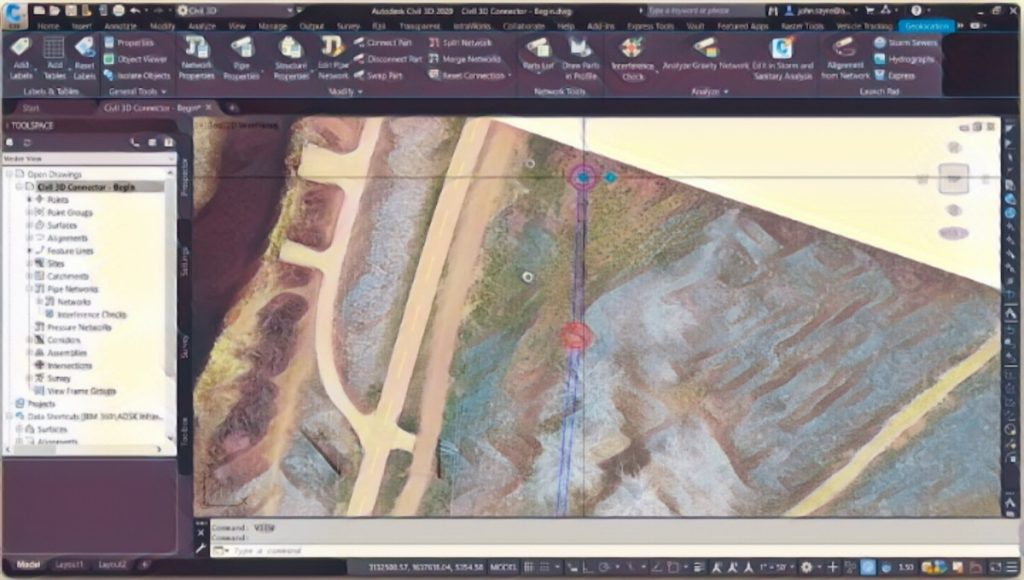Click the Pipe Properties icon
Screen dimensions: 1024x580
[x=242, y=58]
